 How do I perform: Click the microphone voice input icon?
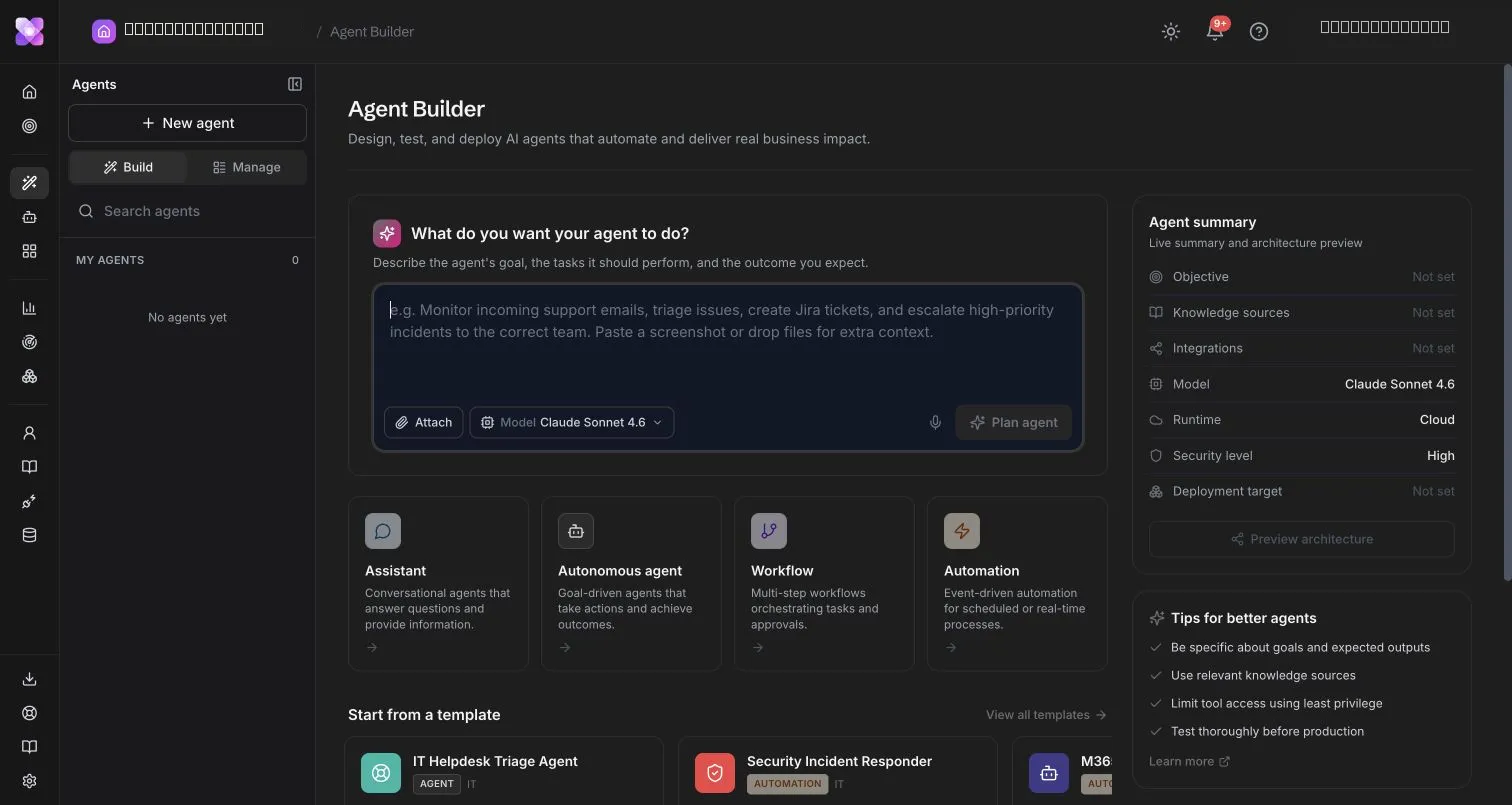point(935,422)
